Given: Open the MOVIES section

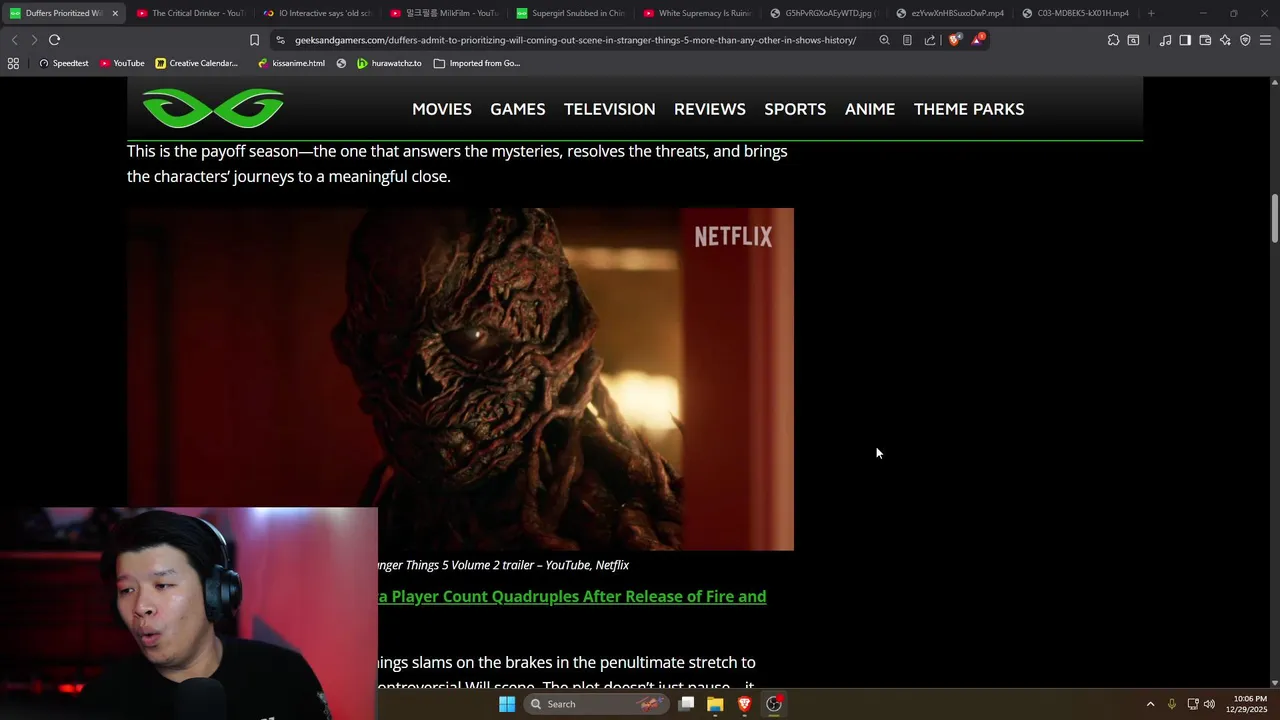Looking at the screenshot, I should point(442,109).
